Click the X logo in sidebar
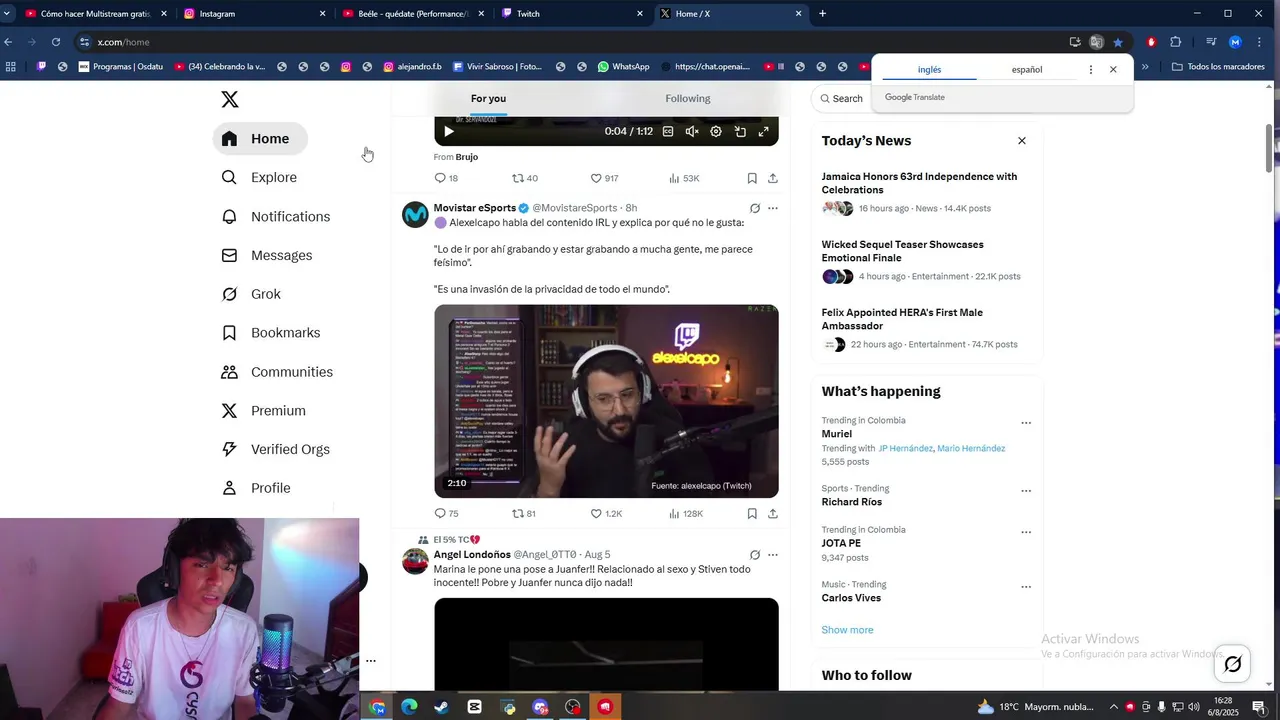The image size is (1280, 720). 230,99
